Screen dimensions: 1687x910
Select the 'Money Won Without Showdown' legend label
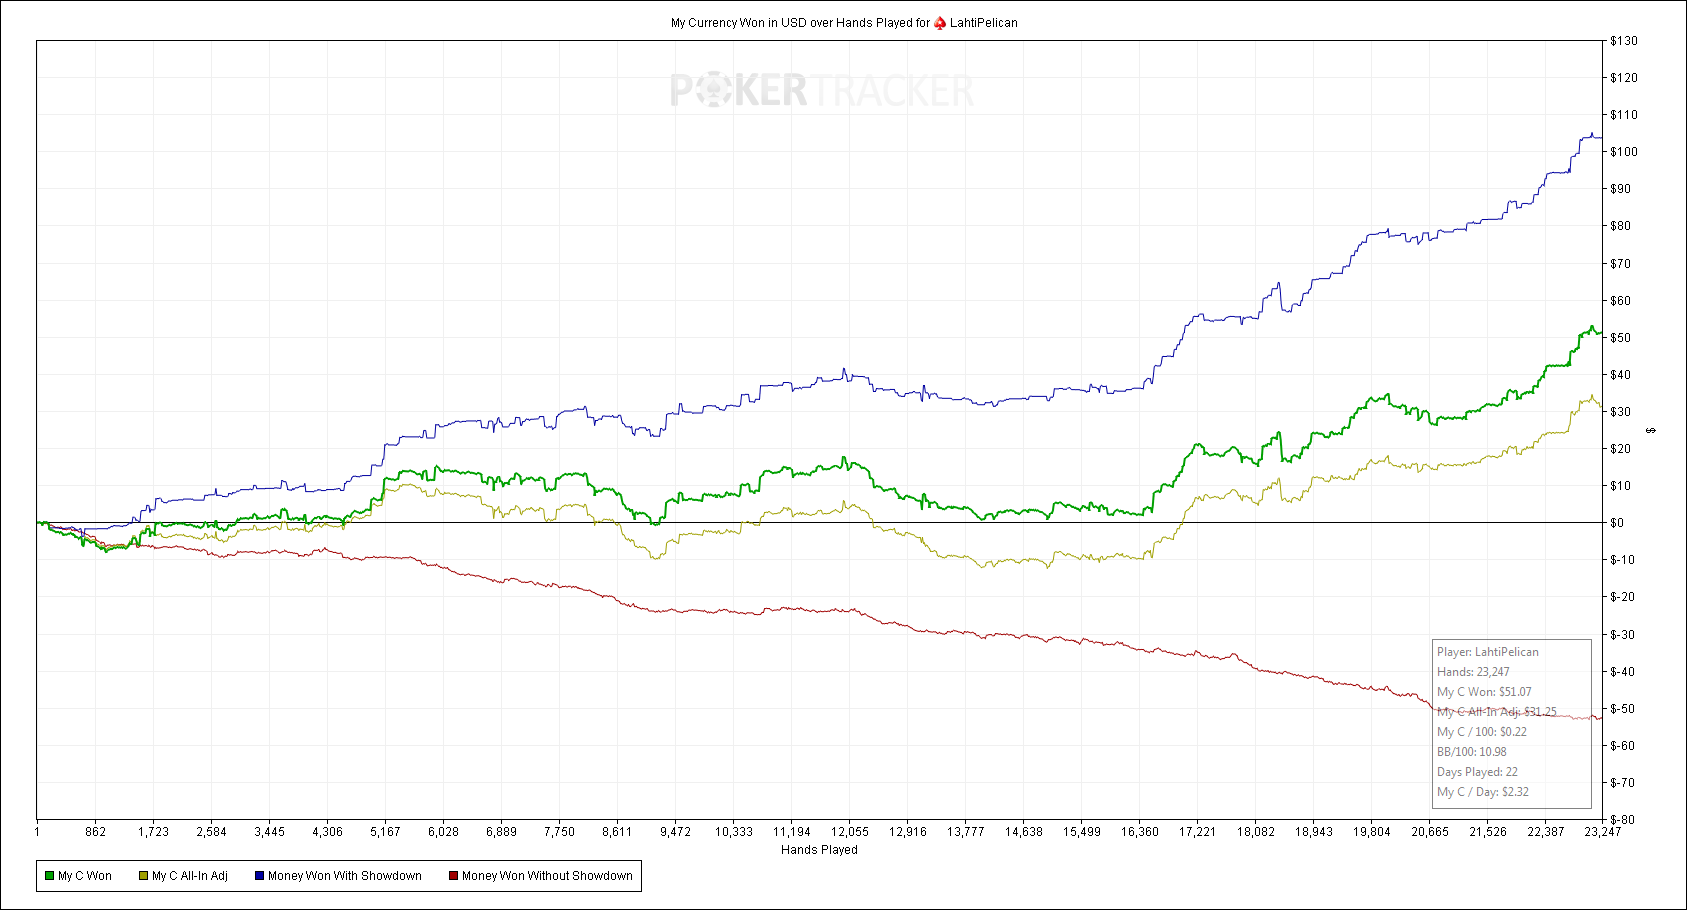[547, 876]
